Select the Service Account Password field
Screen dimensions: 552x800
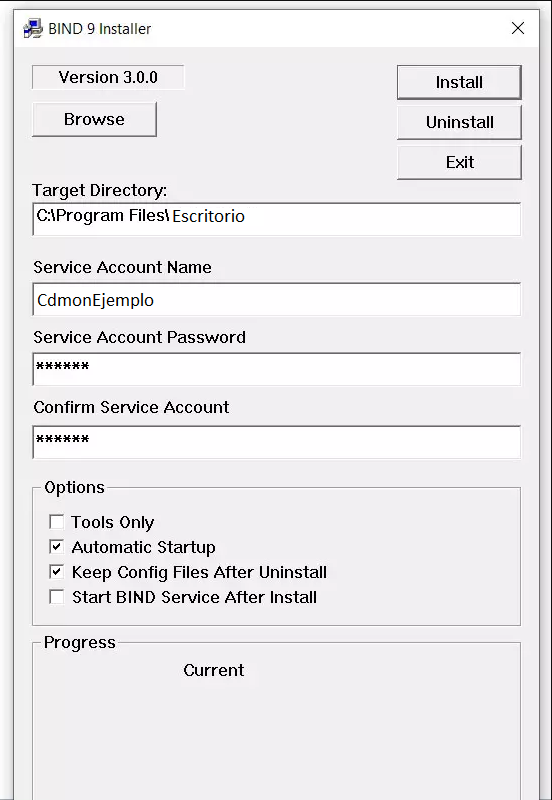[277, 369]
